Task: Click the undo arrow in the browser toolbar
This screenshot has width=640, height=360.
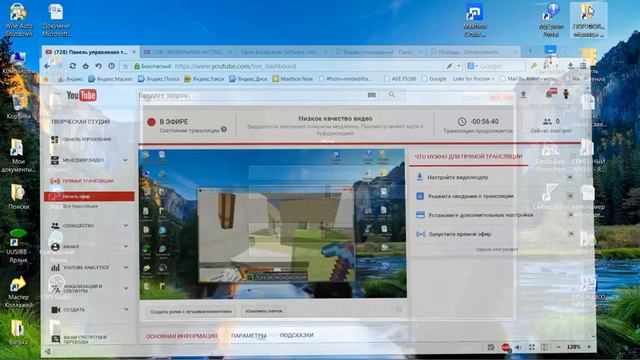Action: (98, 66)
